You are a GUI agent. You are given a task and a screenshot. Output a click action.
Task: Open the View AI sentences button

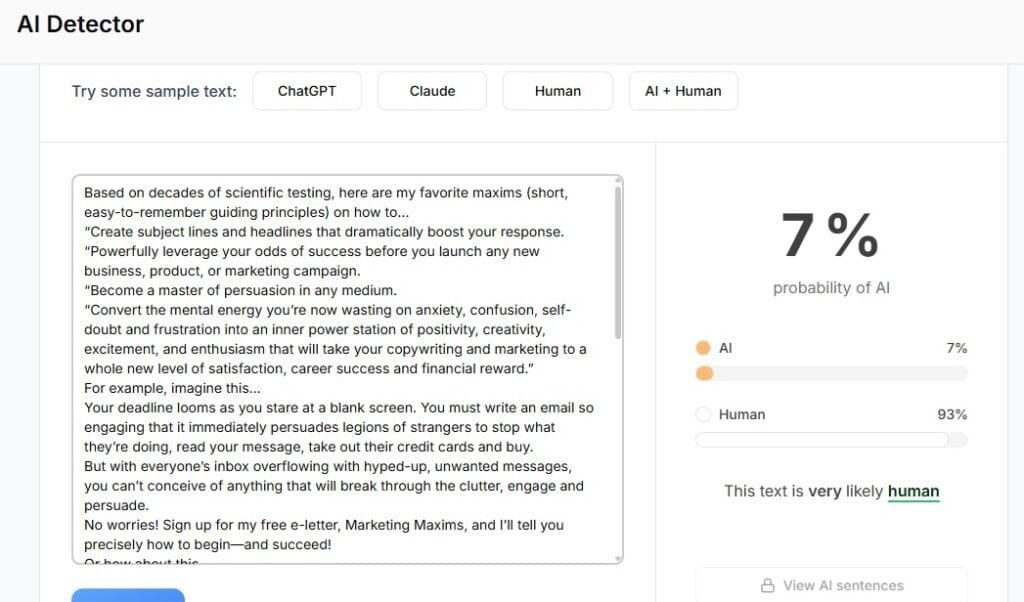point(831,586)
